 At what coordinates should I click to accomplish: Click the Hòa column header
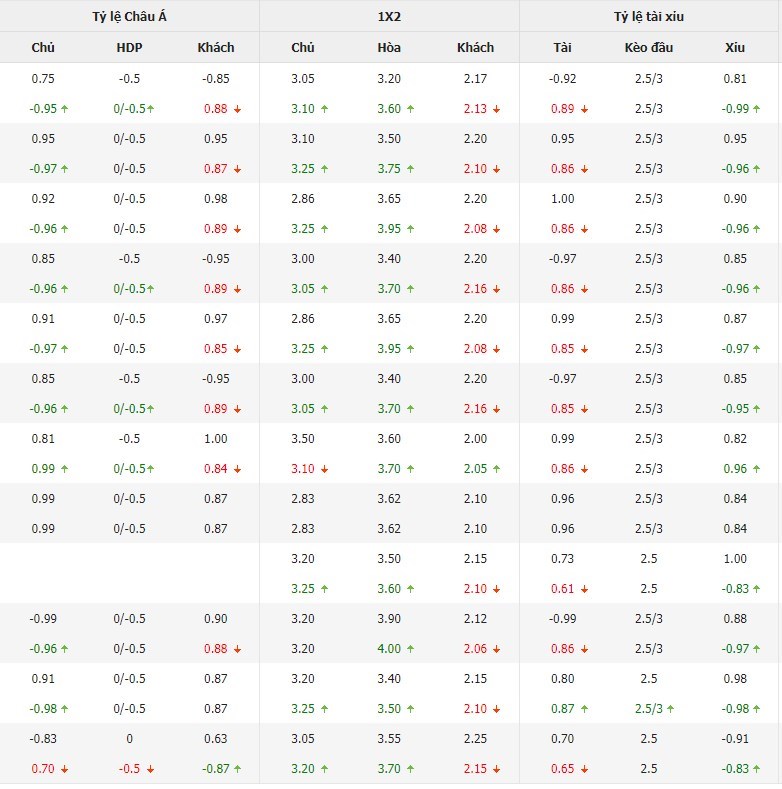point(389,47)
